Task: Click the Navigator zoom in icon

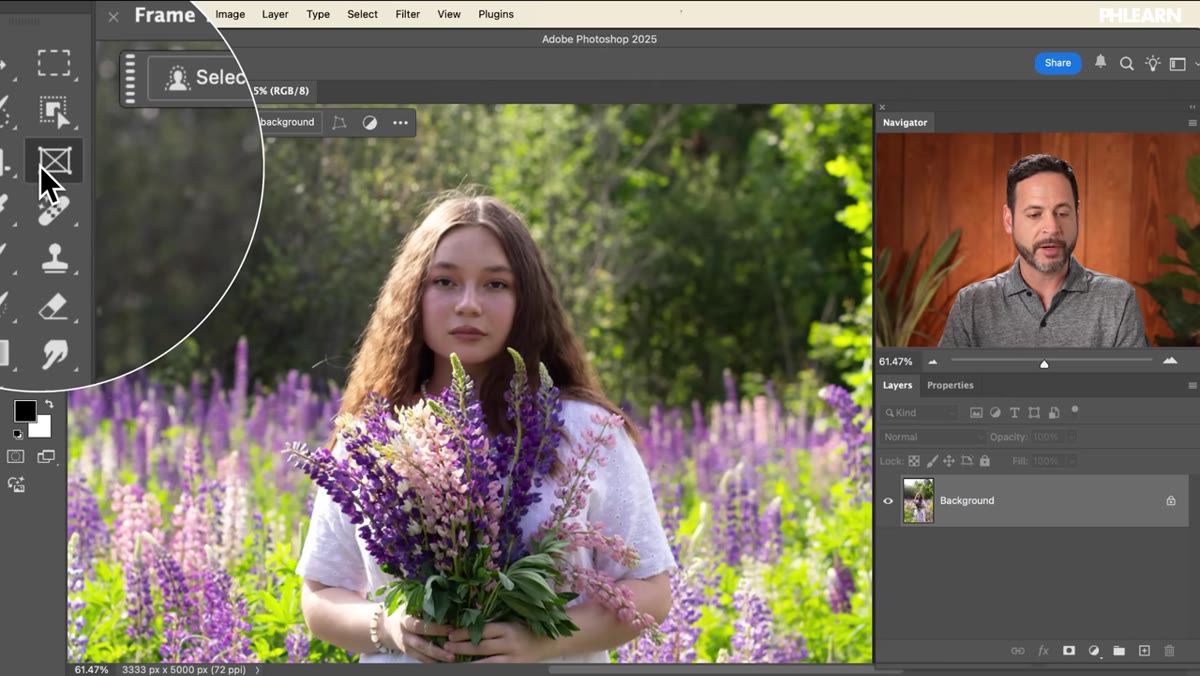Action: click(x=1170, y=361)
